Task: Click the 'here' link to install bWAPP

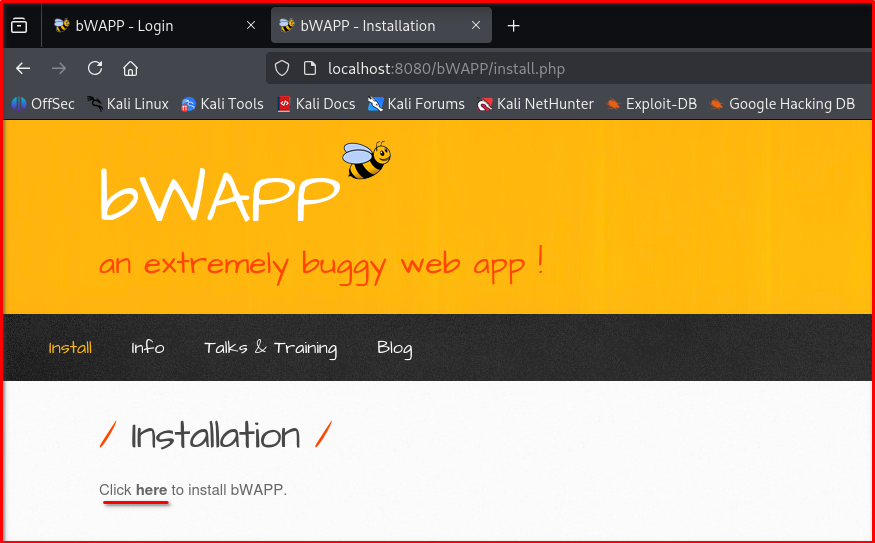Action: tap(151, 490)
